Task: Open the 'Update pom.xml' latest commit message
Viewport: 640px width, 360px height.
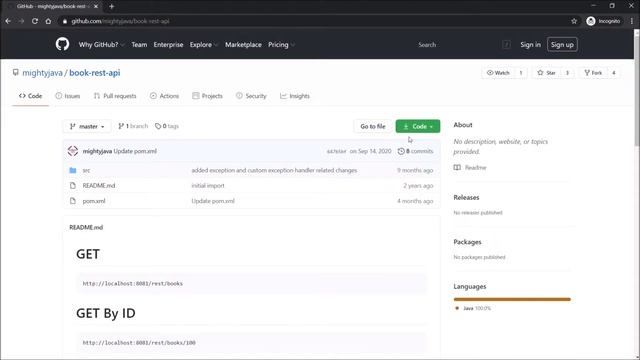Action: [x=135, y=151]
